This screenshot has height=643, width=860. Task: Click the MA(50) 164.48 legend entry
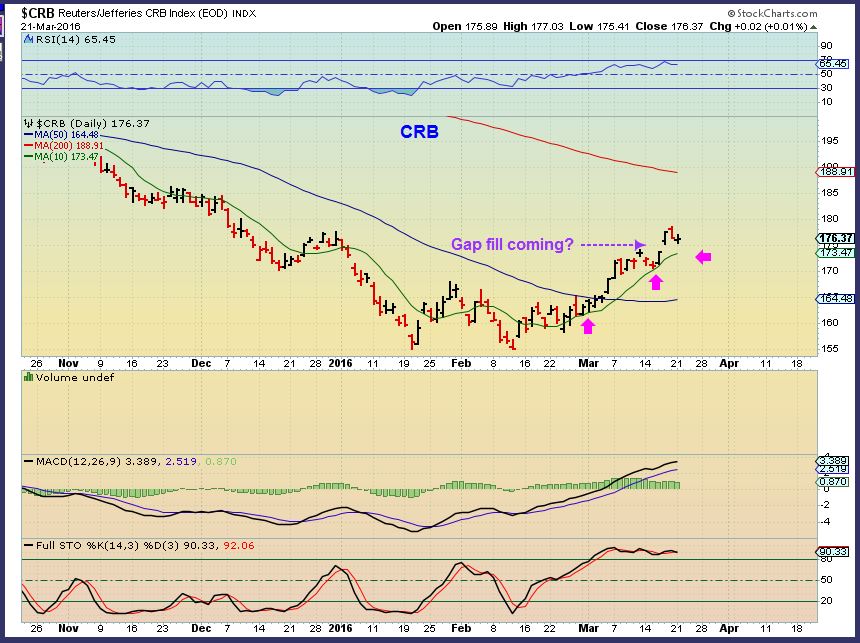[x=61, y=135]
